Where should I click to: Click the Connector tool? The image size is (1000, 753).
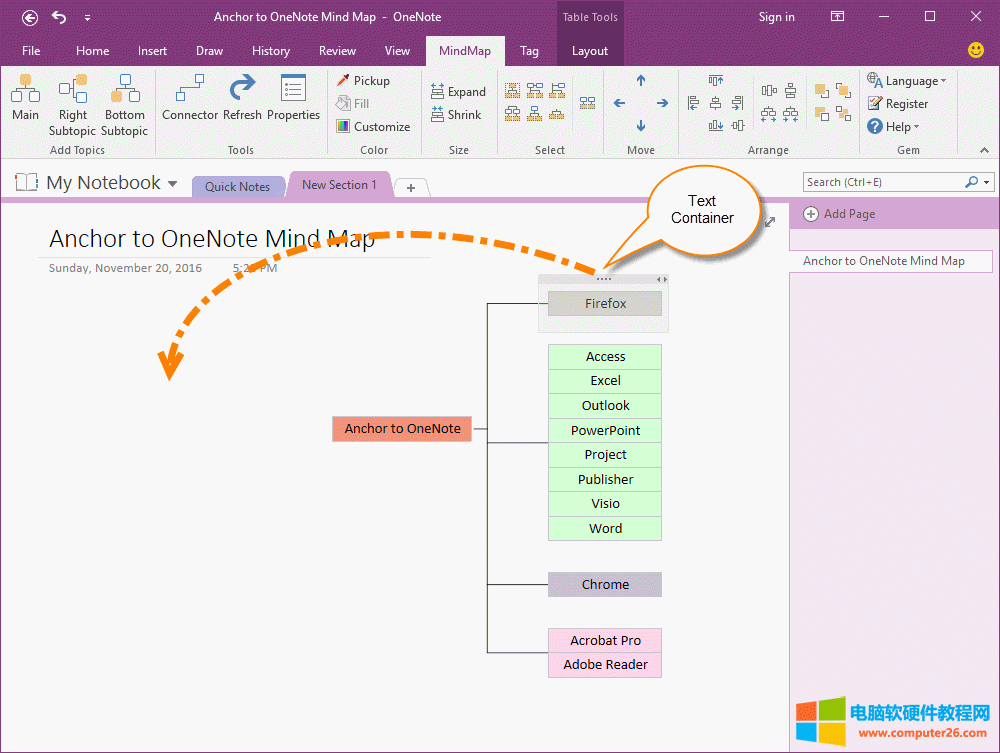(x=190, y=100)
